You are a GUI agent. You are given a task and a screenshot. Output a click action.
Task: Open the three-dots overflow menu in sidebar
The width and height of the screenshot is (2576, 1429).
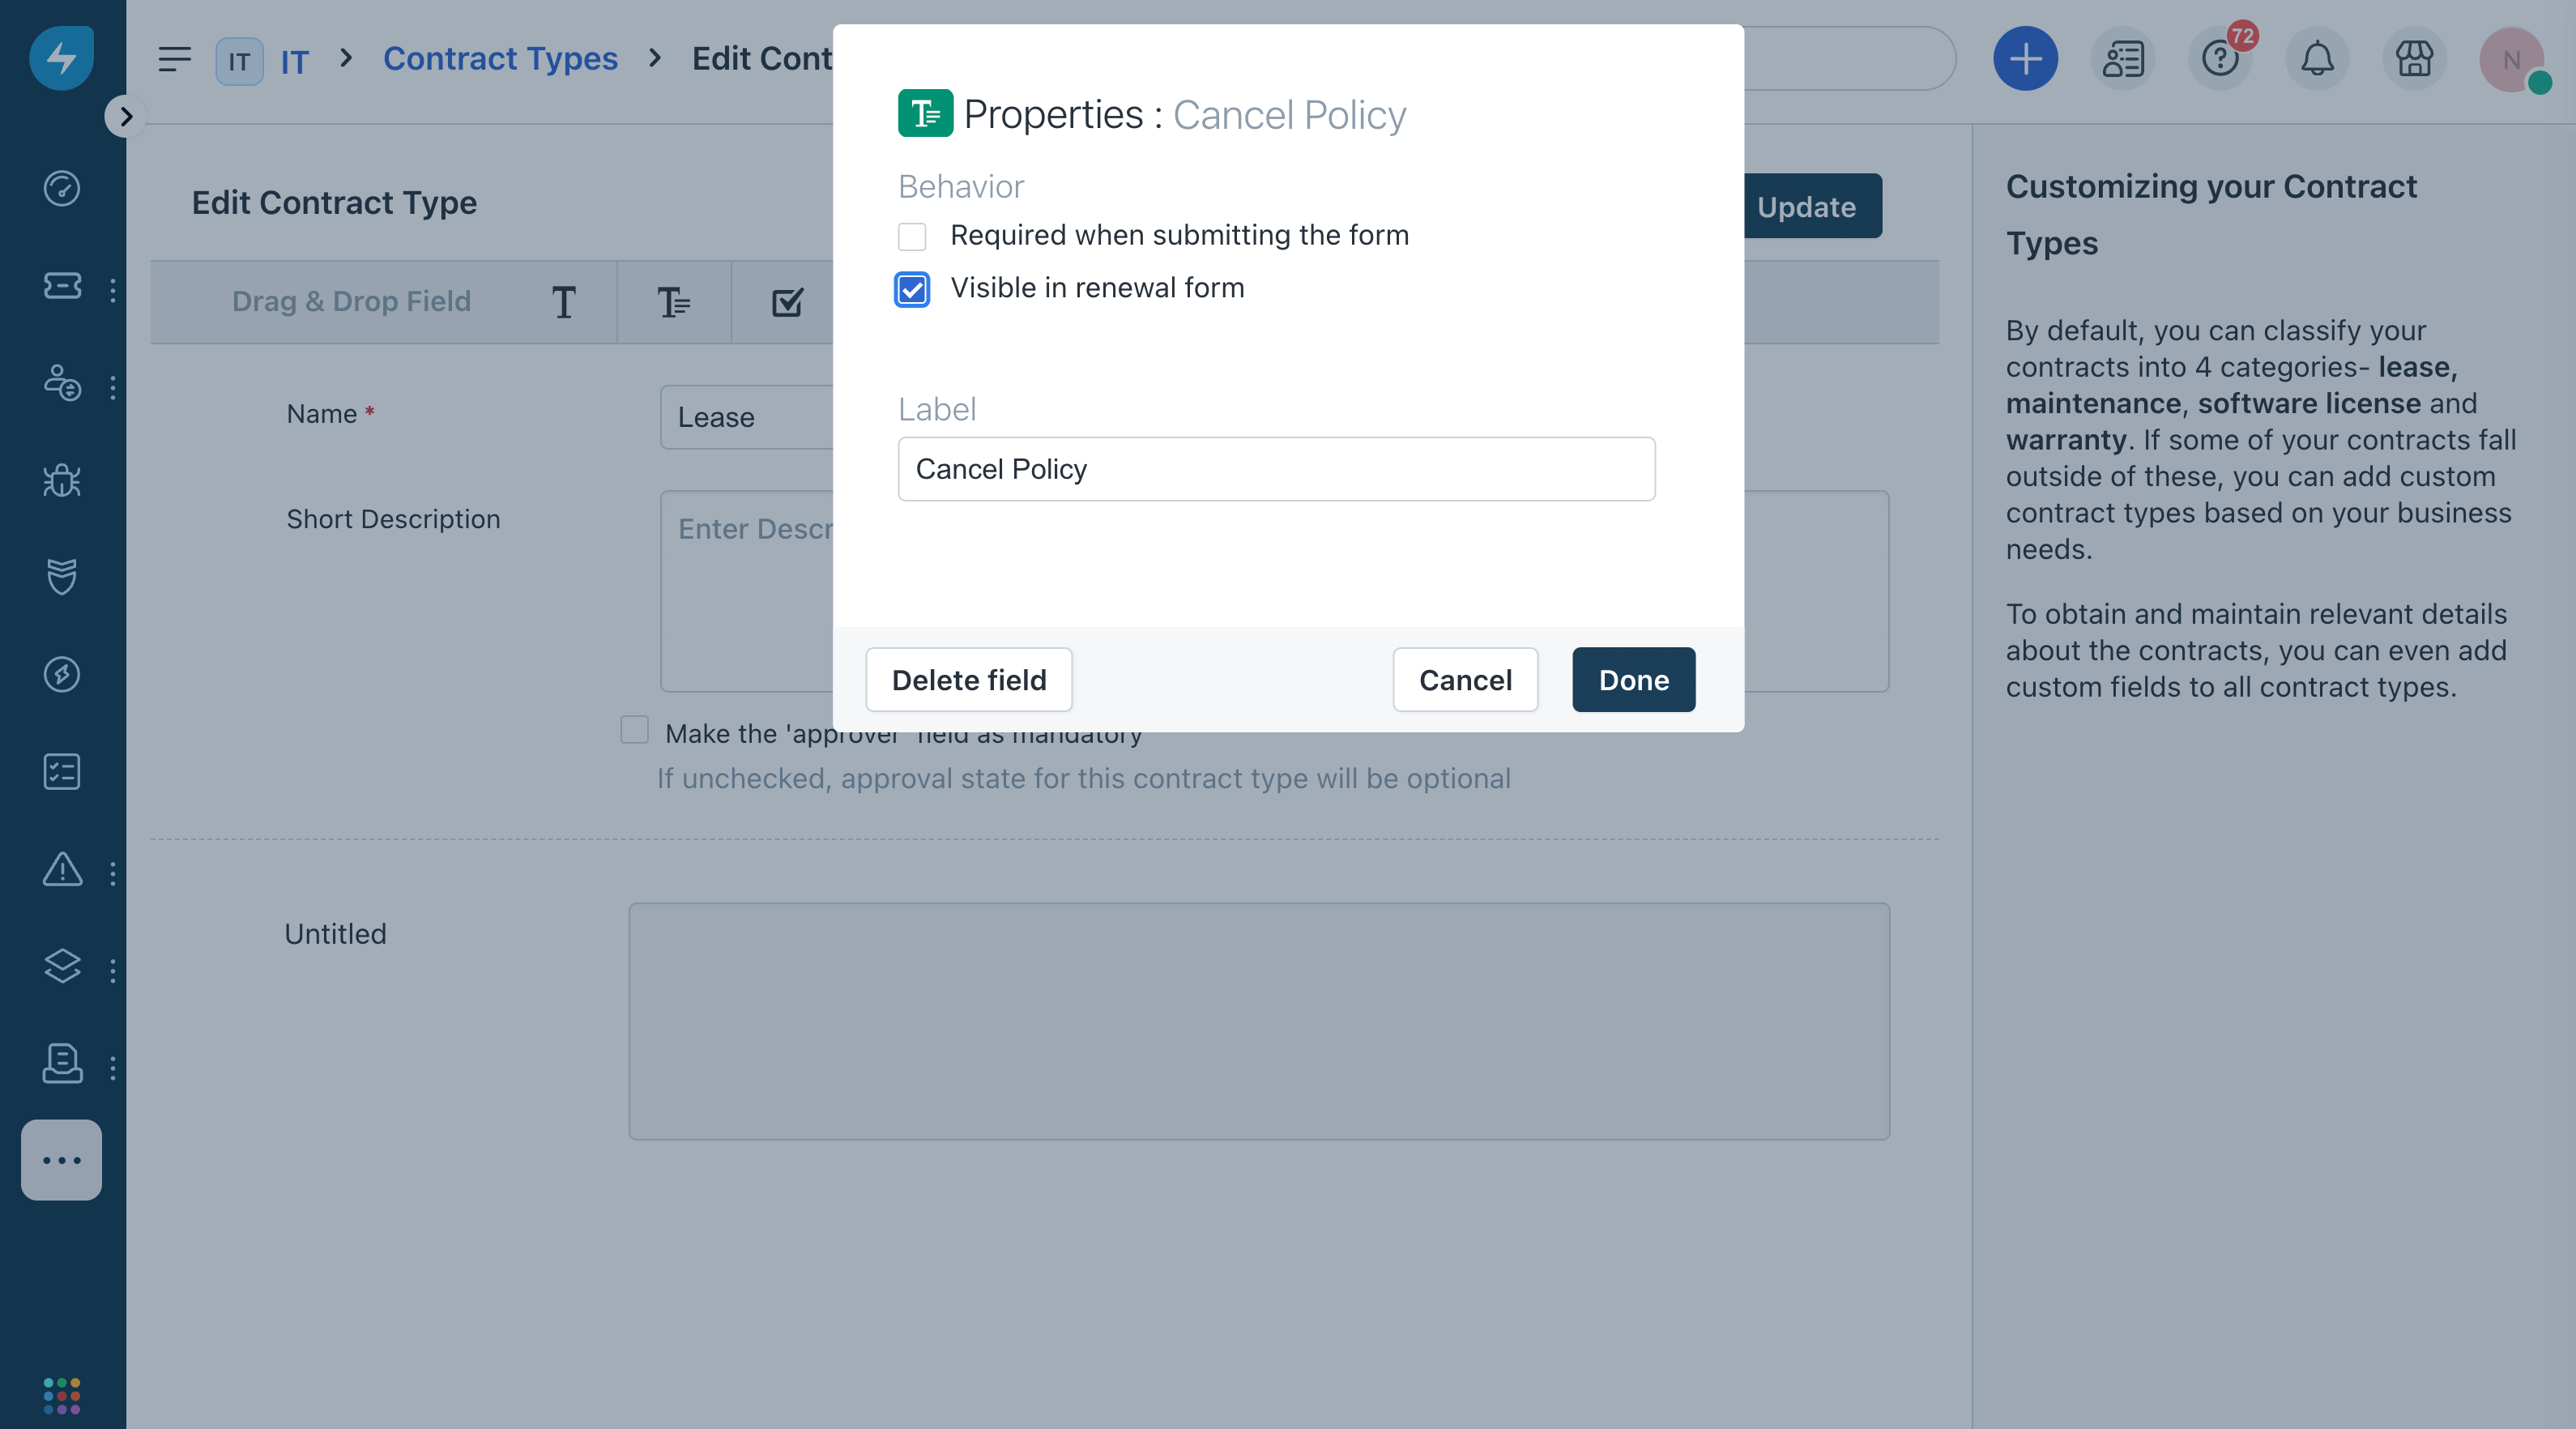click(62, 1160)
